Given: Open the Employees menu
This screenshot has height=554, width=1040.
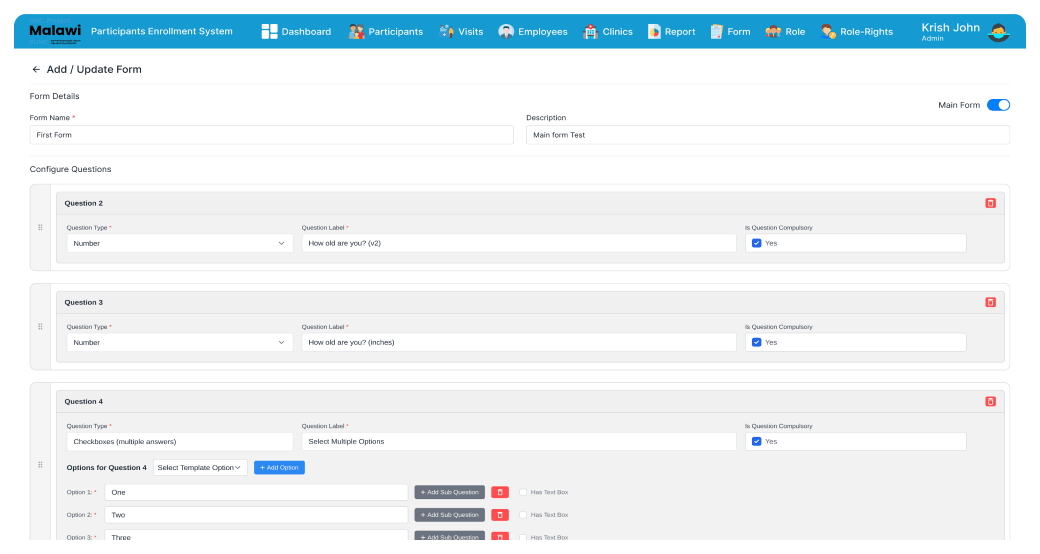Looking at the screenshot, I should [533, 31].
